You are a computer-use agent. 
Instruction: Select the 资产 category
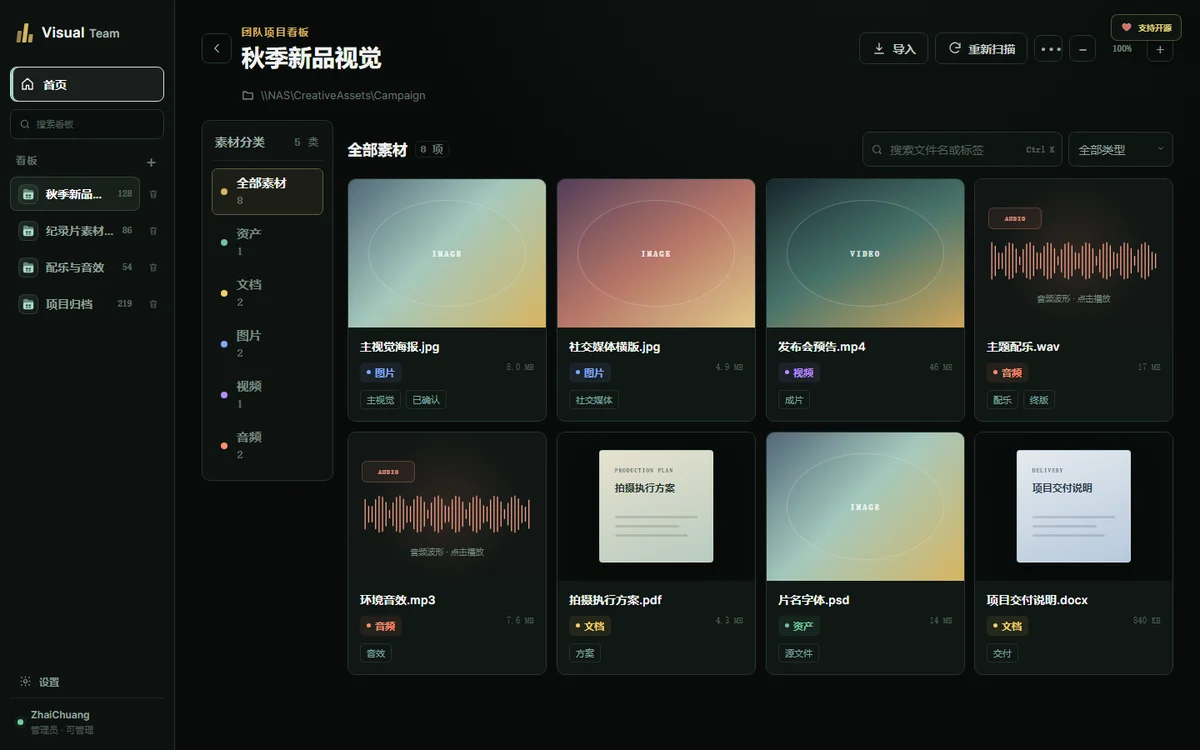pyautogui.click(x=267, y=242)
